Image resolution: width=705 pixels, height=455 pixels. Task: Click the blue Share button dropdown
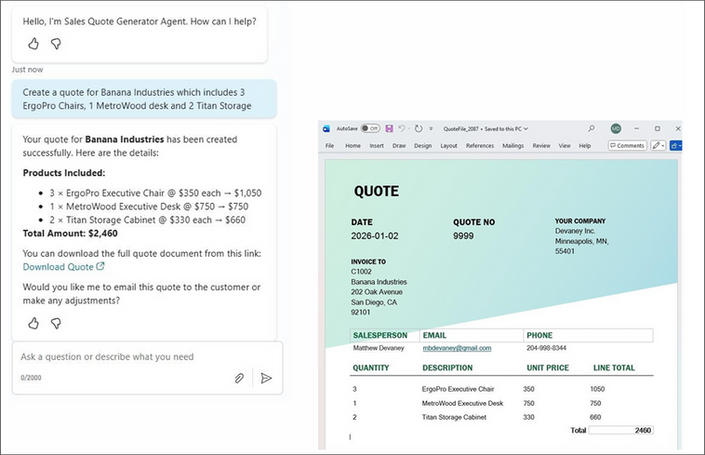676,146
